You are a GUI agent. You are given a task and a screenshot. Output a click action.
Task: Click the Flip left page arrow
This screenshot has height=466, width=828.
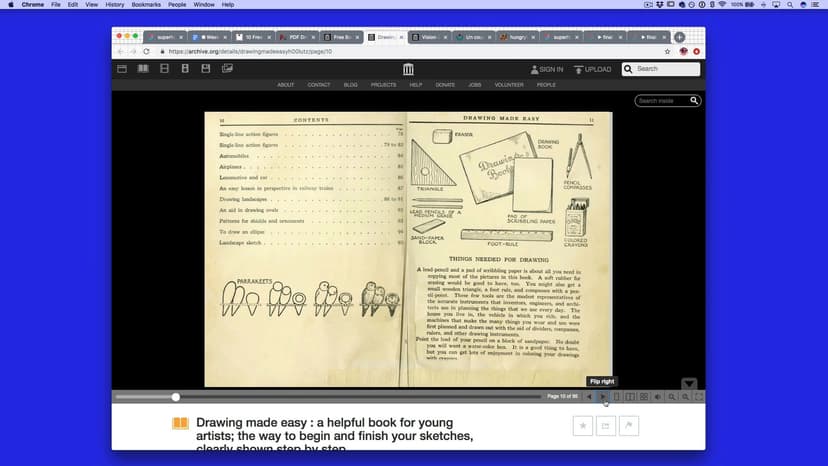(589, 397)
